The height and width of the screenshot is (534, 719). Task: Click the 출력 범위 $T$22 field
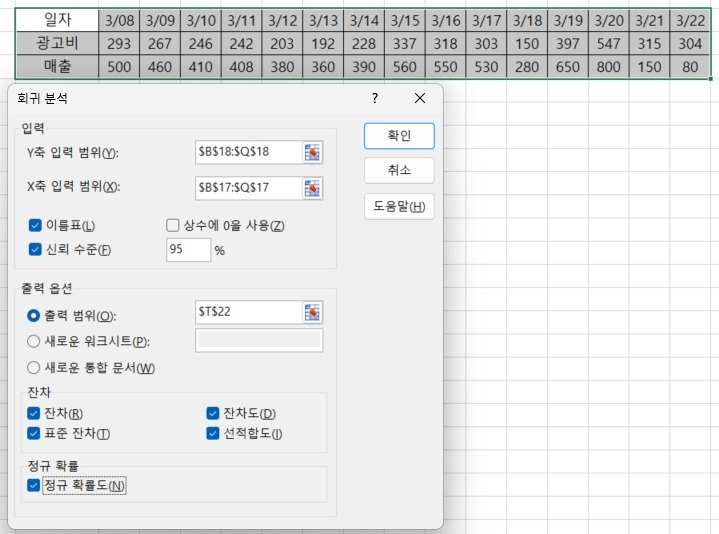click(249, 312)
